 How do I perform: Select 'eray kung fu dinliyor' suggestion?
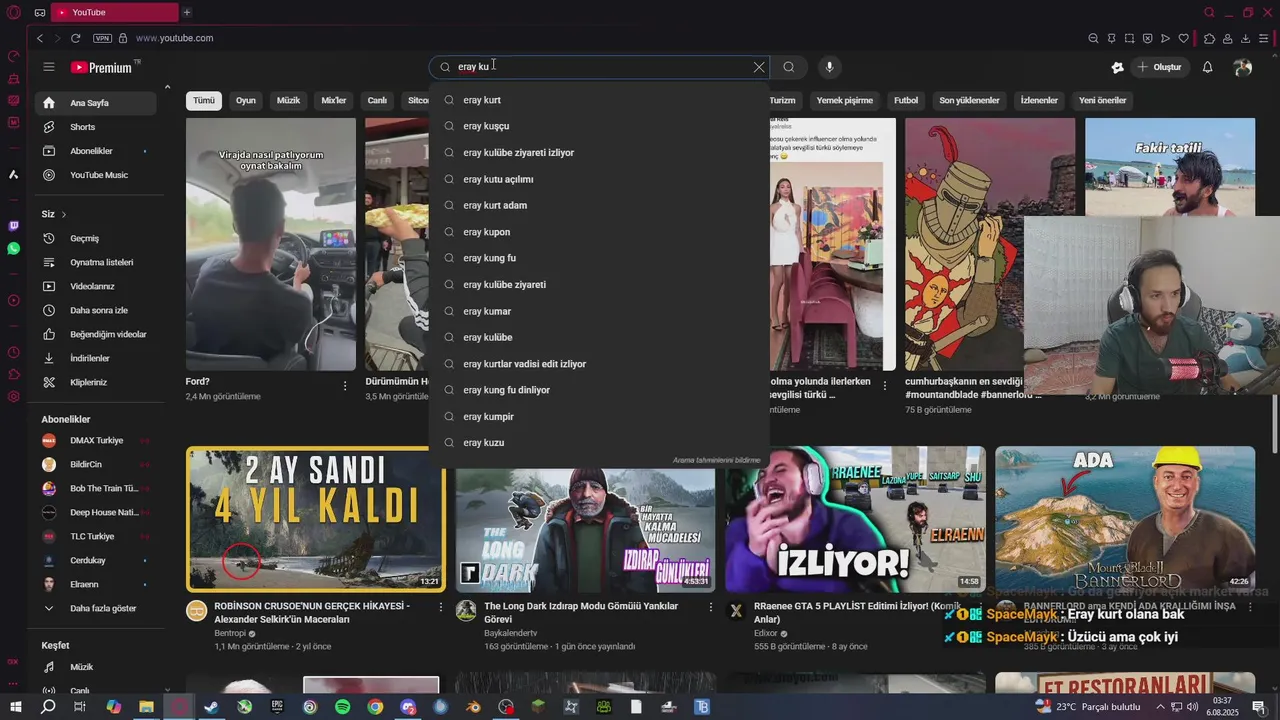598,390
